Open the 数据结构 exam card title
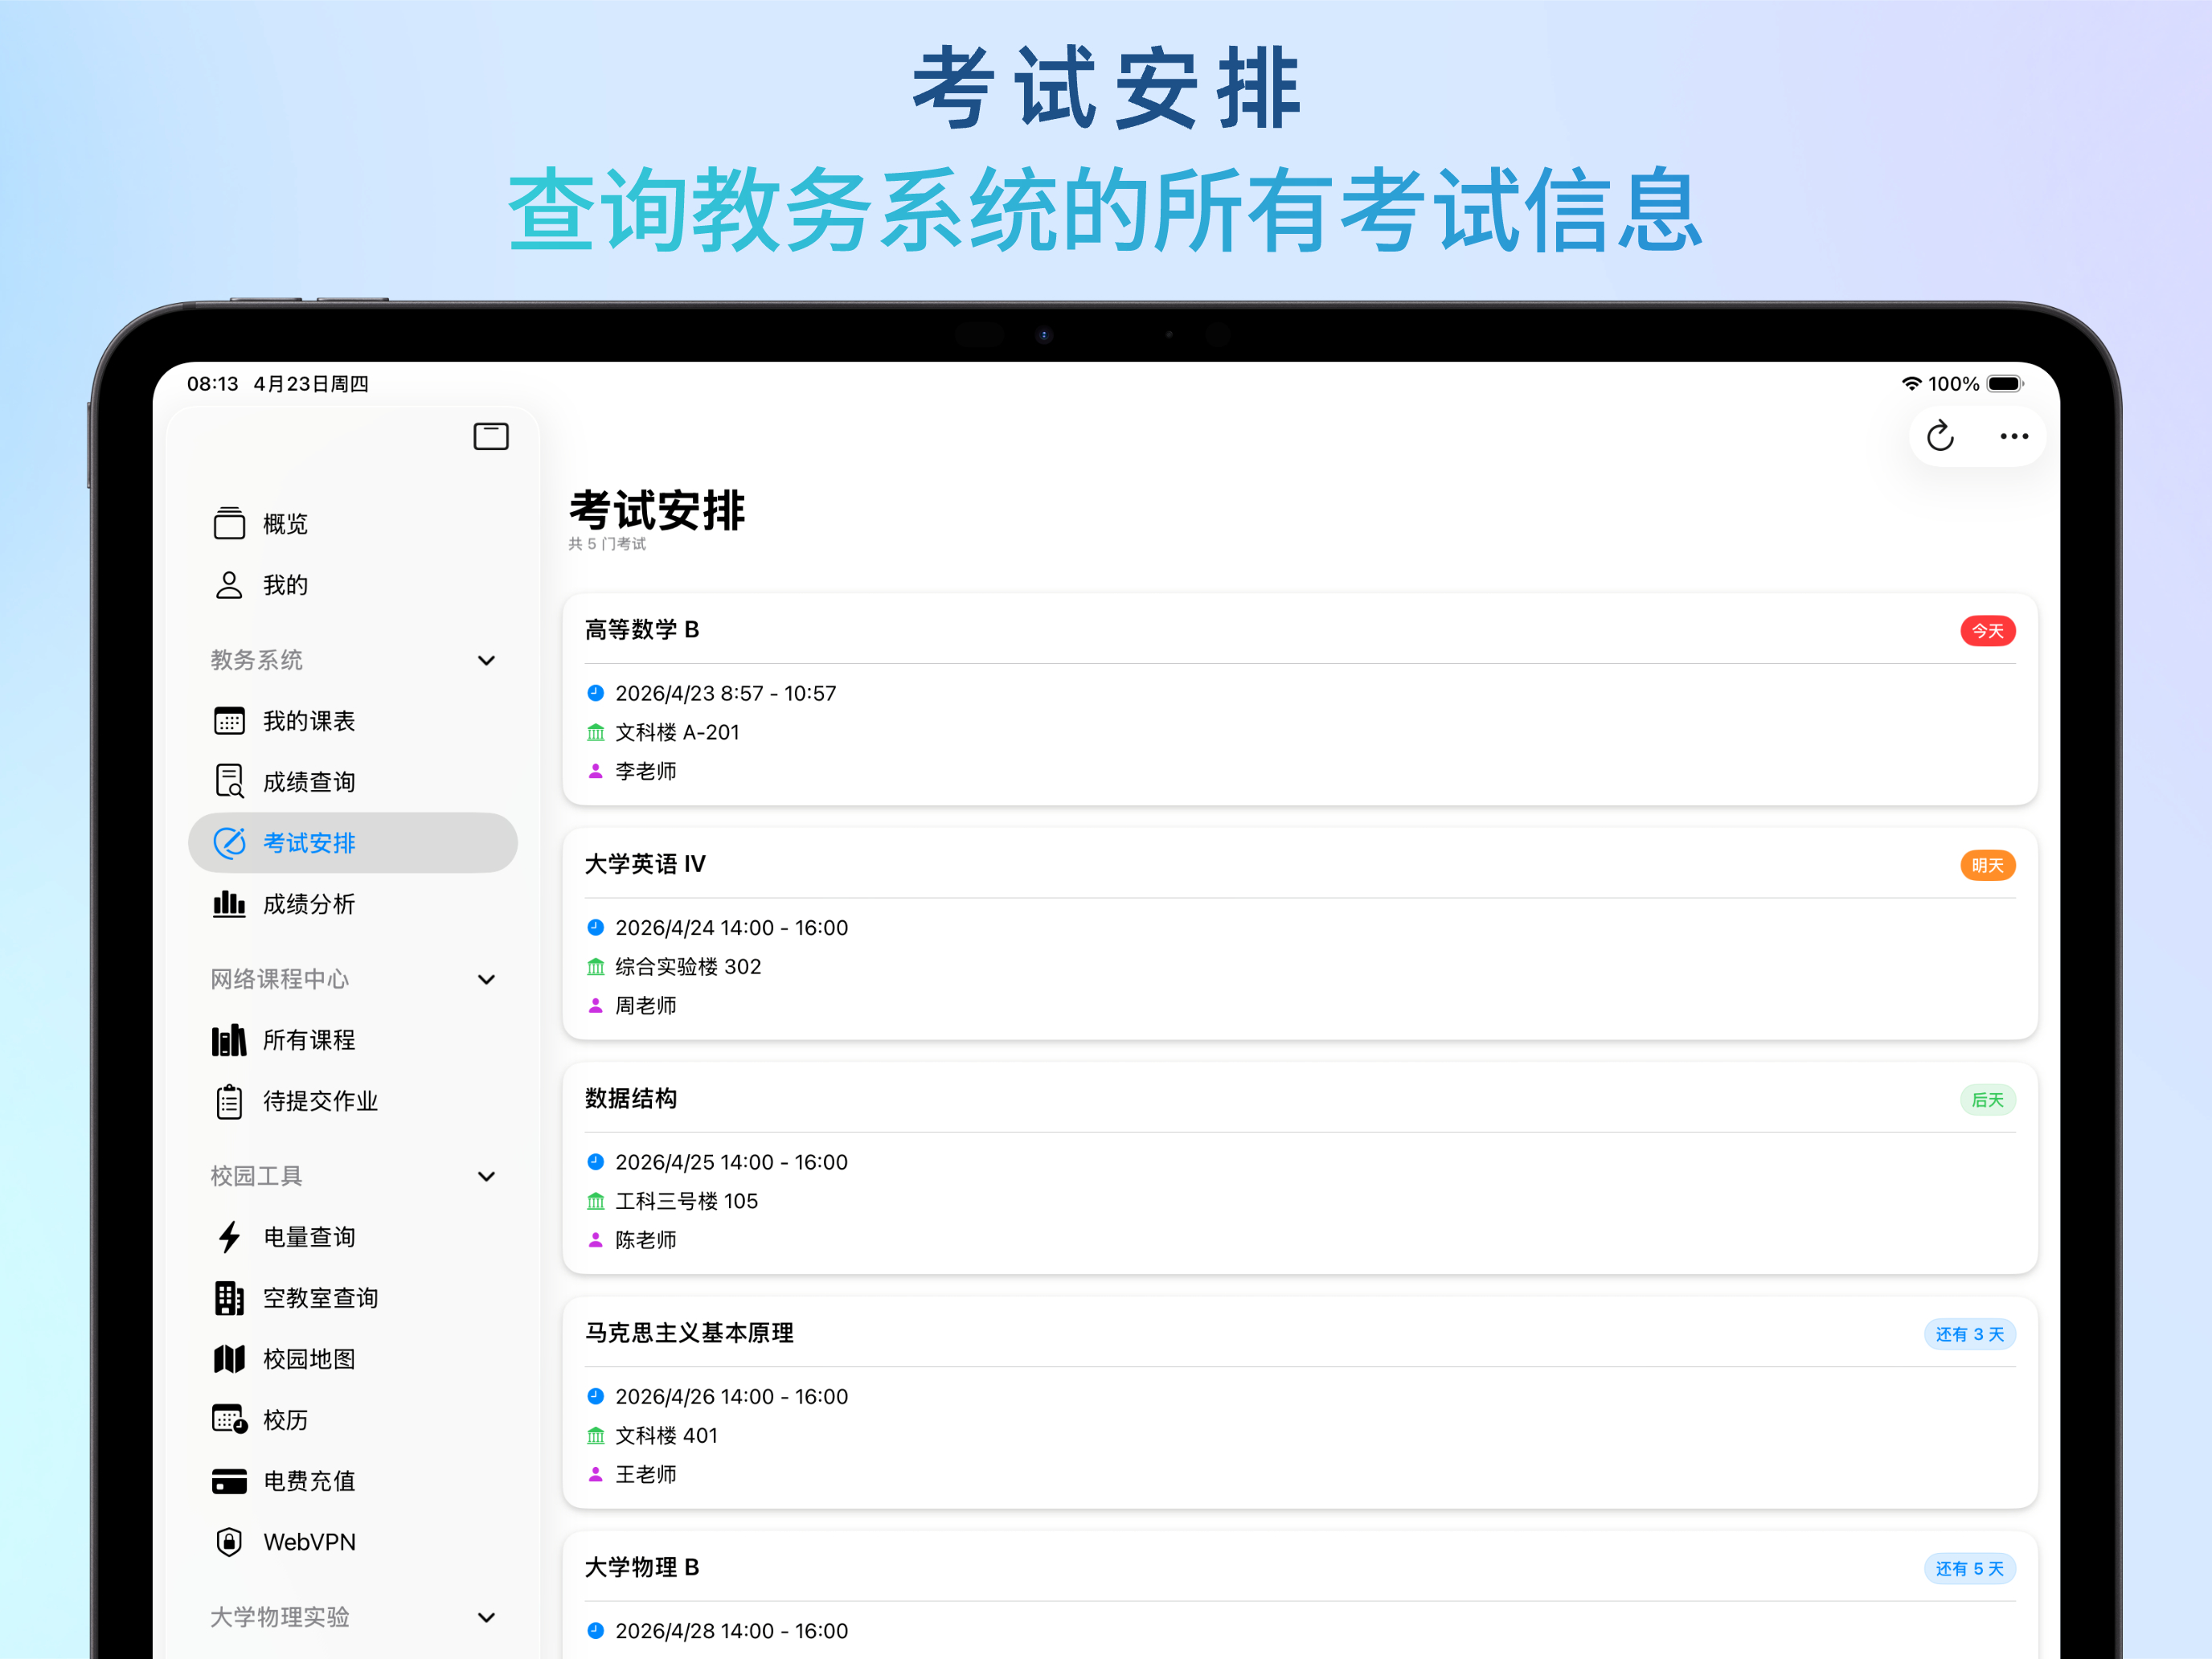 [x=631, y=1098]
